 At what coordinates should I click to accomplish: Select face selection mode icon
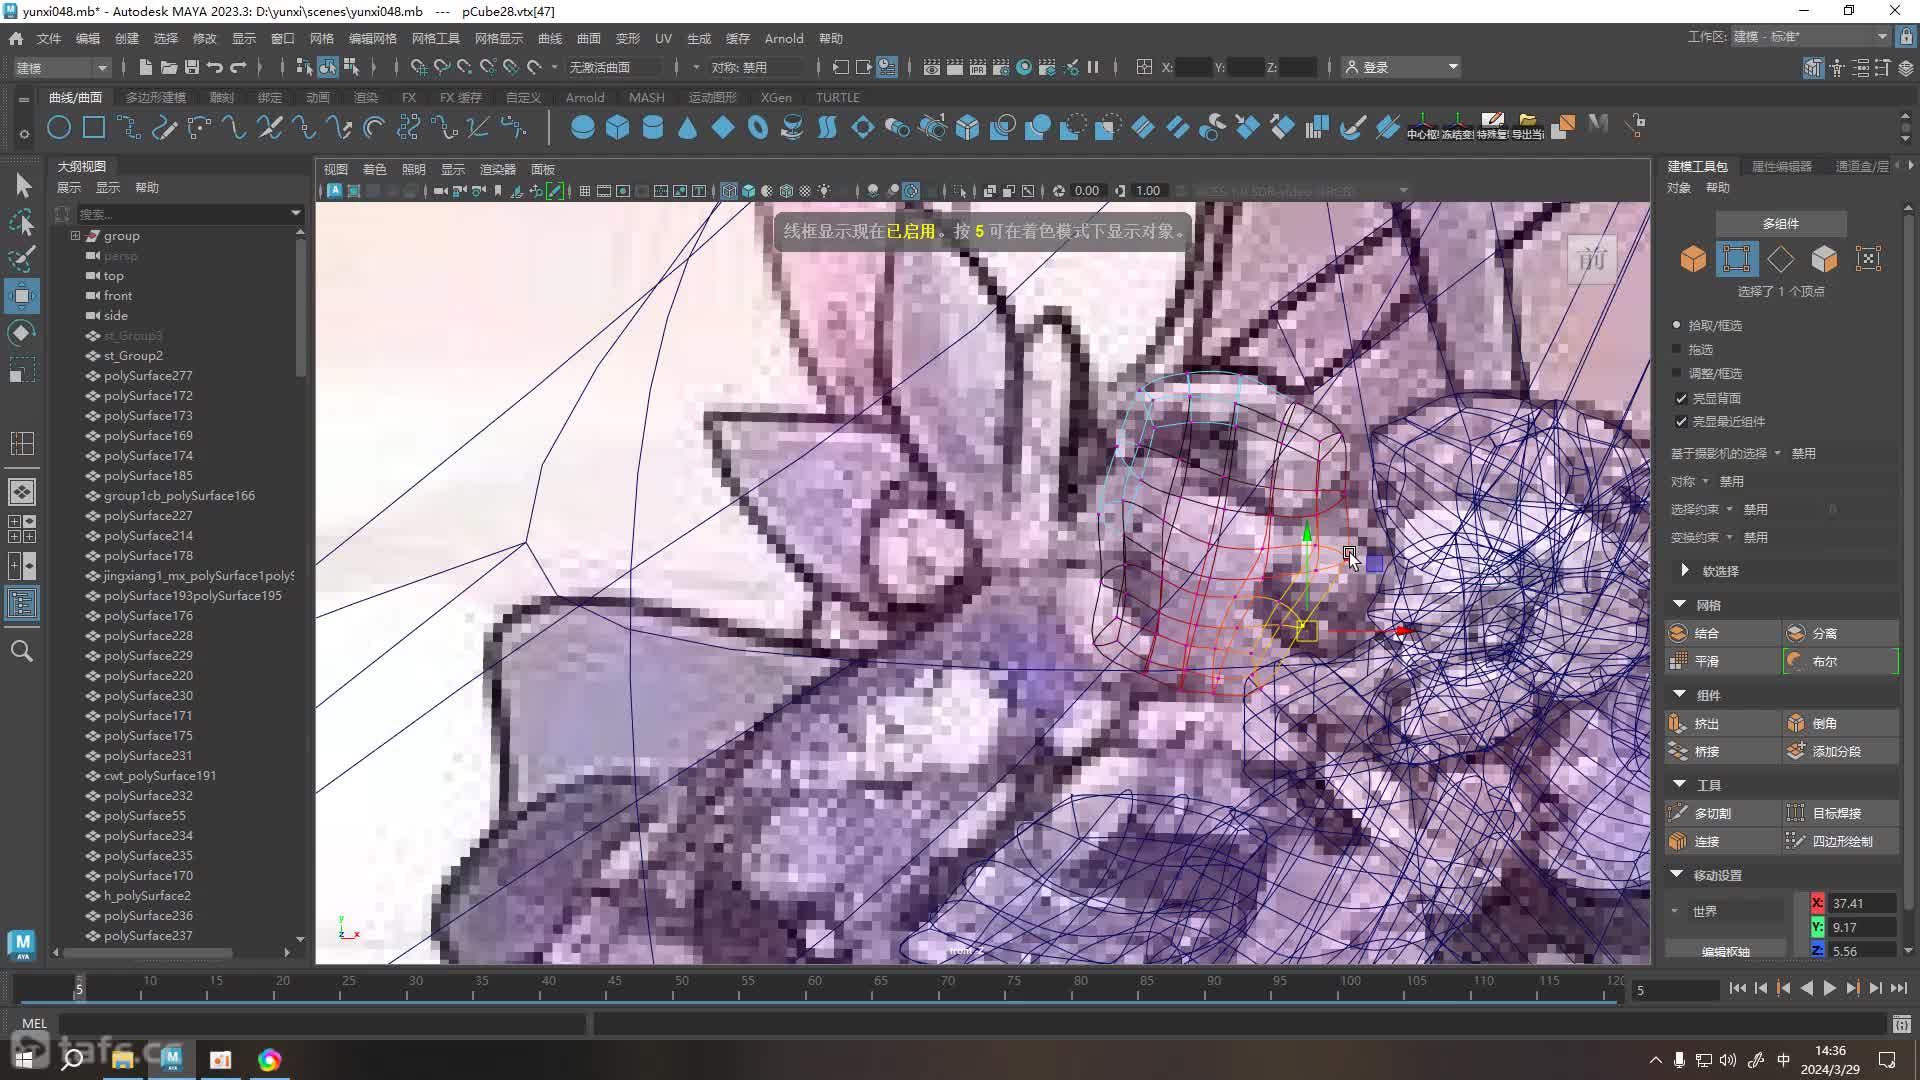click(1824, 259)
